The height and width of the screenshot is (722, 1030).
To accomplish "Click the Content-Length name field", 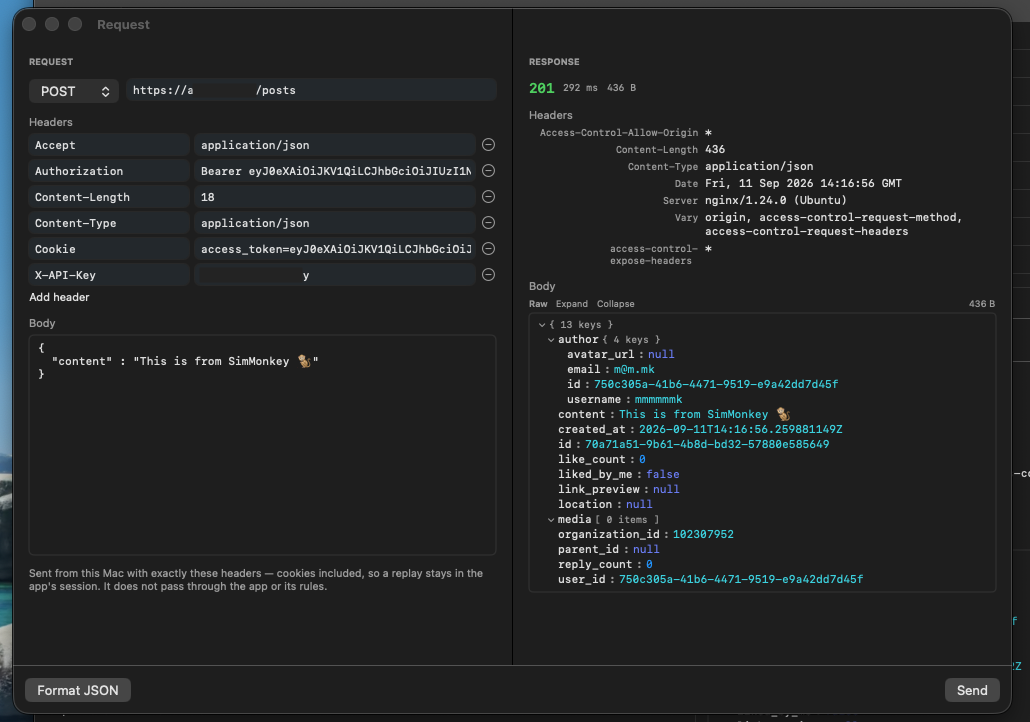I will click(109, 196).
